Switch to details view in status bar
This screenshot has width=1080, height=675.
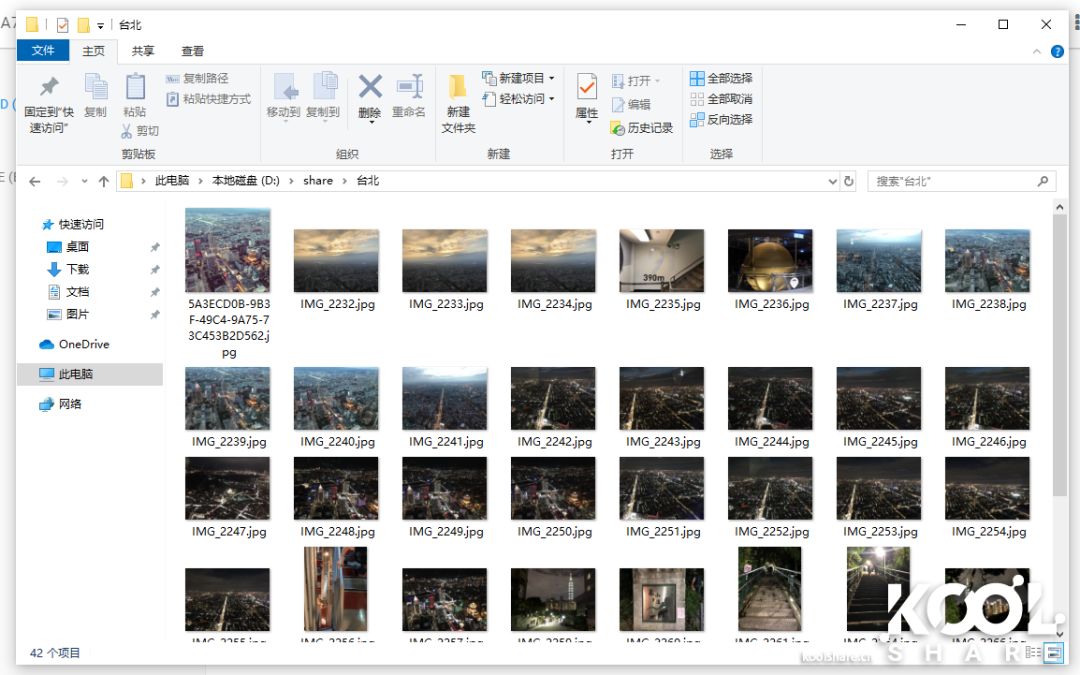pos(1031,653)
